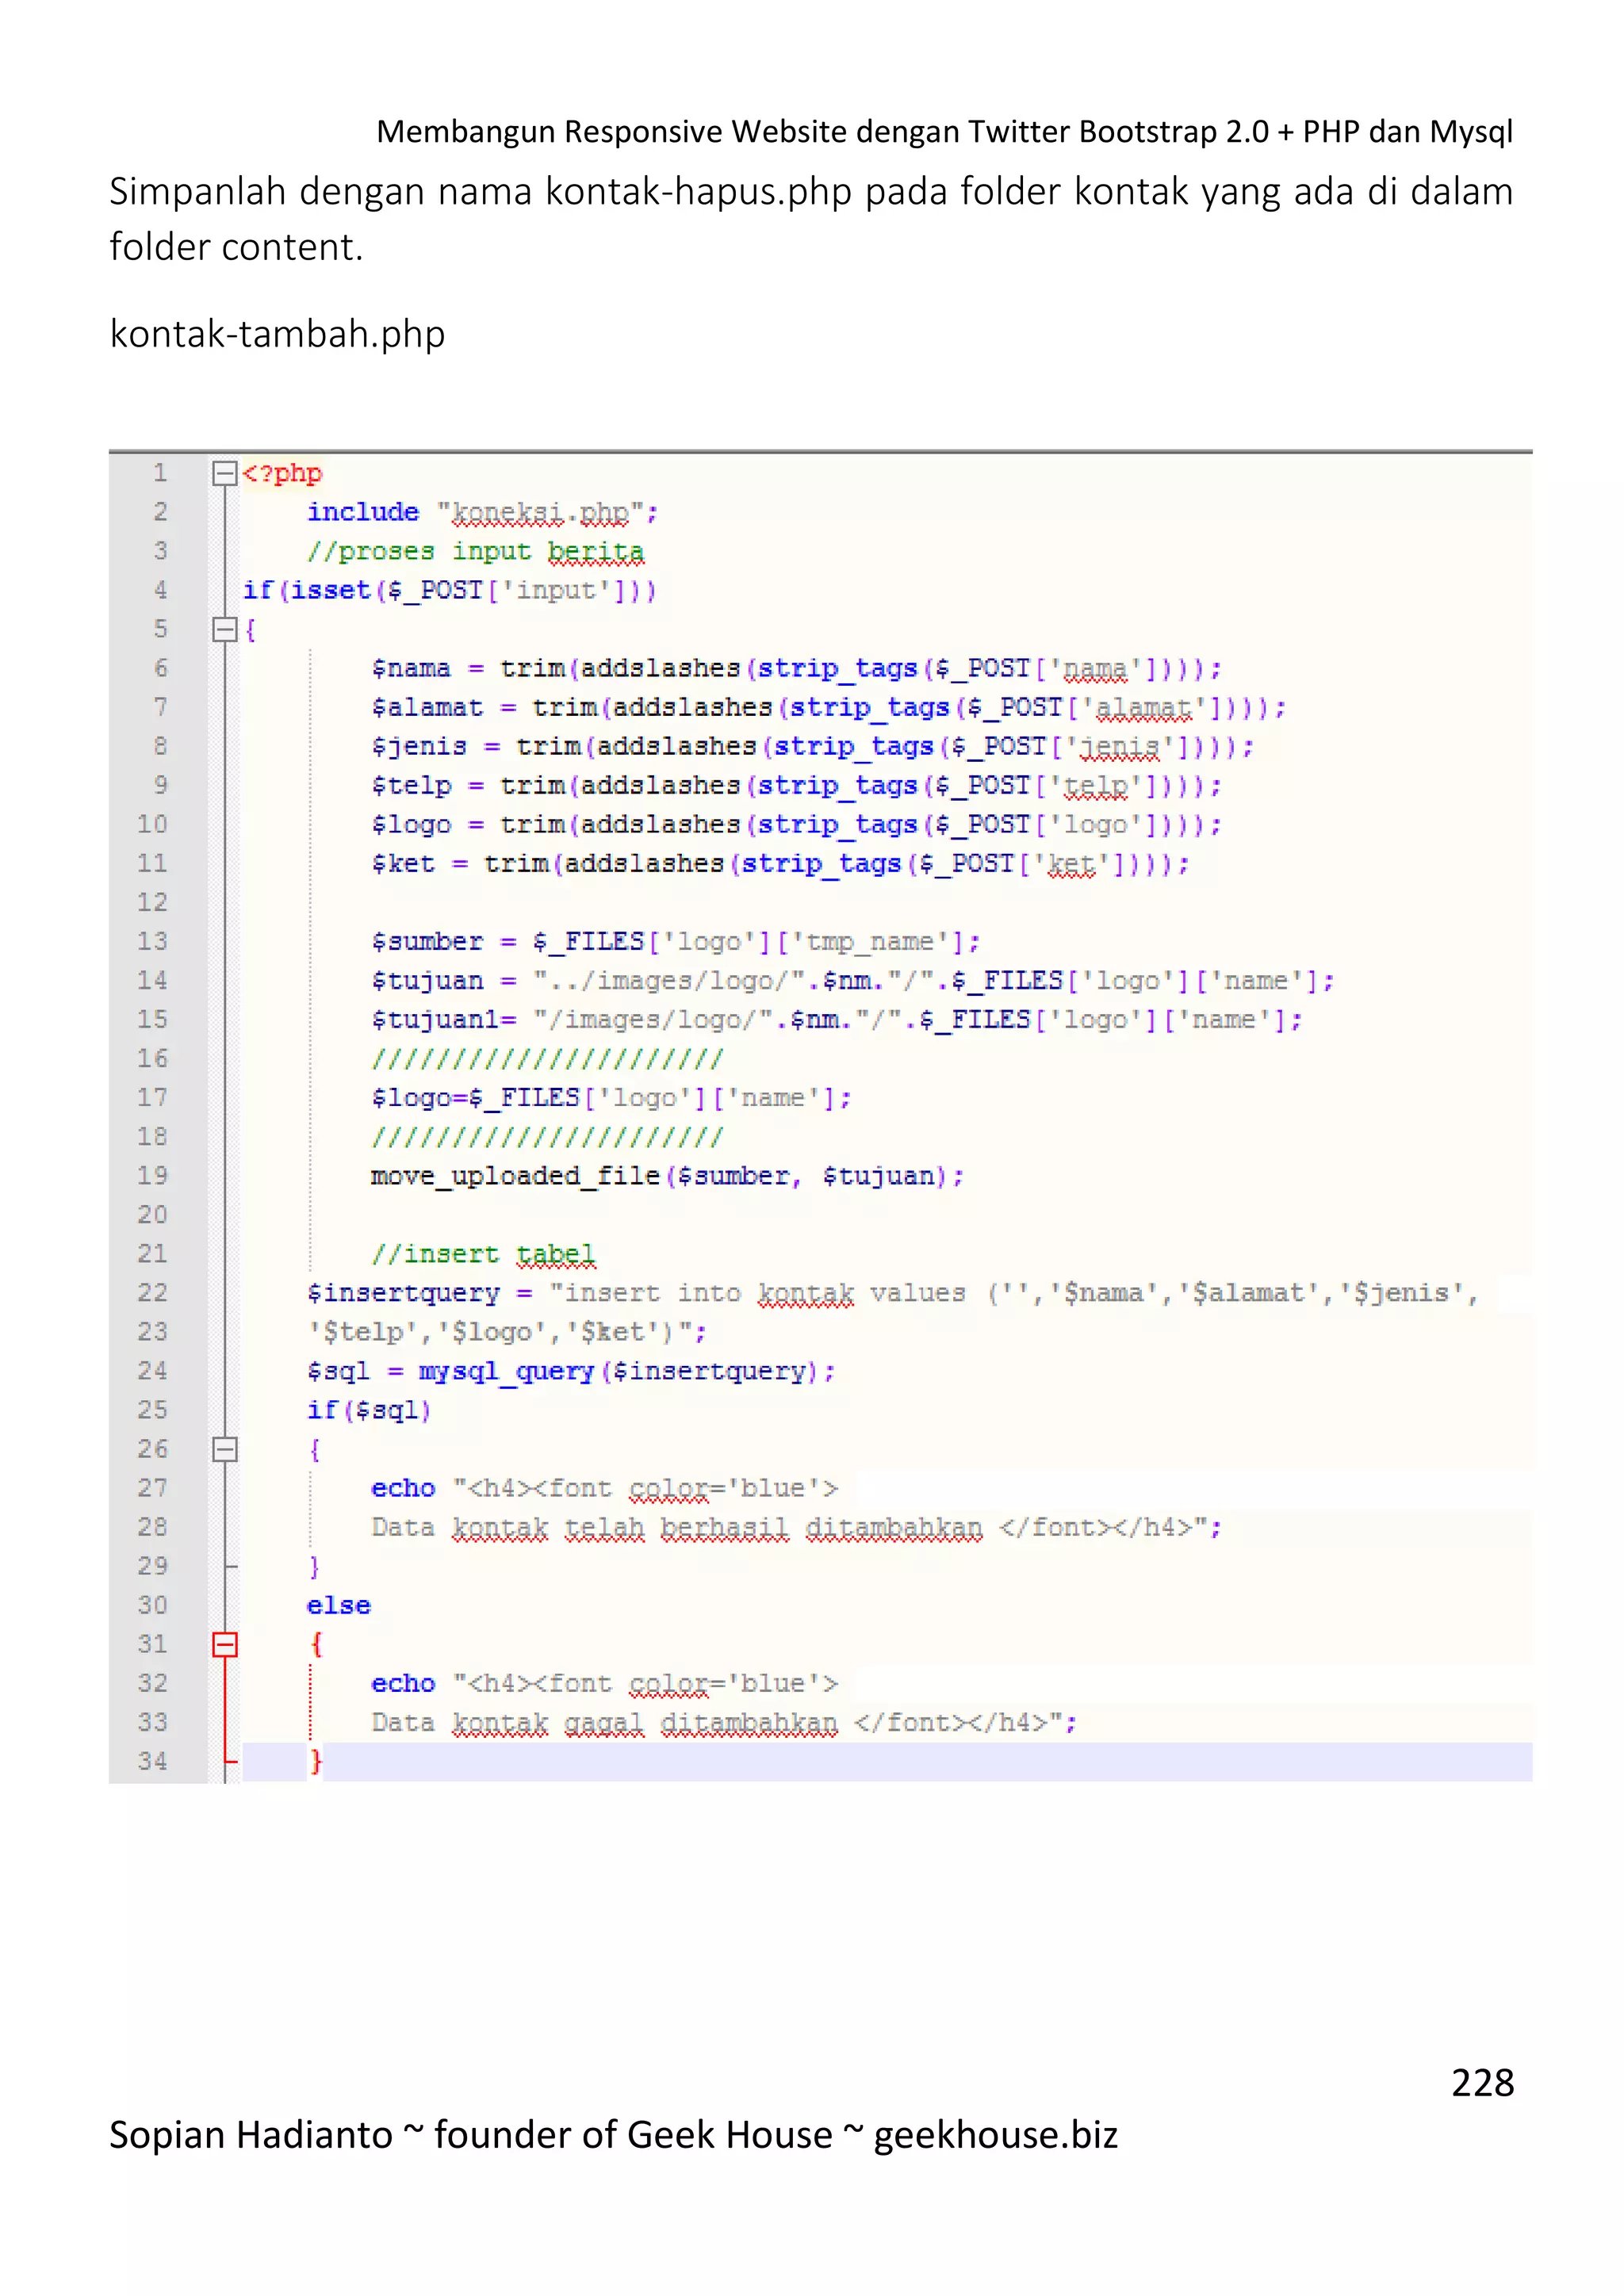This screenshot has height=2296, width=1624.
Task: Click the <?php opening tag
Action: (x=282, y=474)
